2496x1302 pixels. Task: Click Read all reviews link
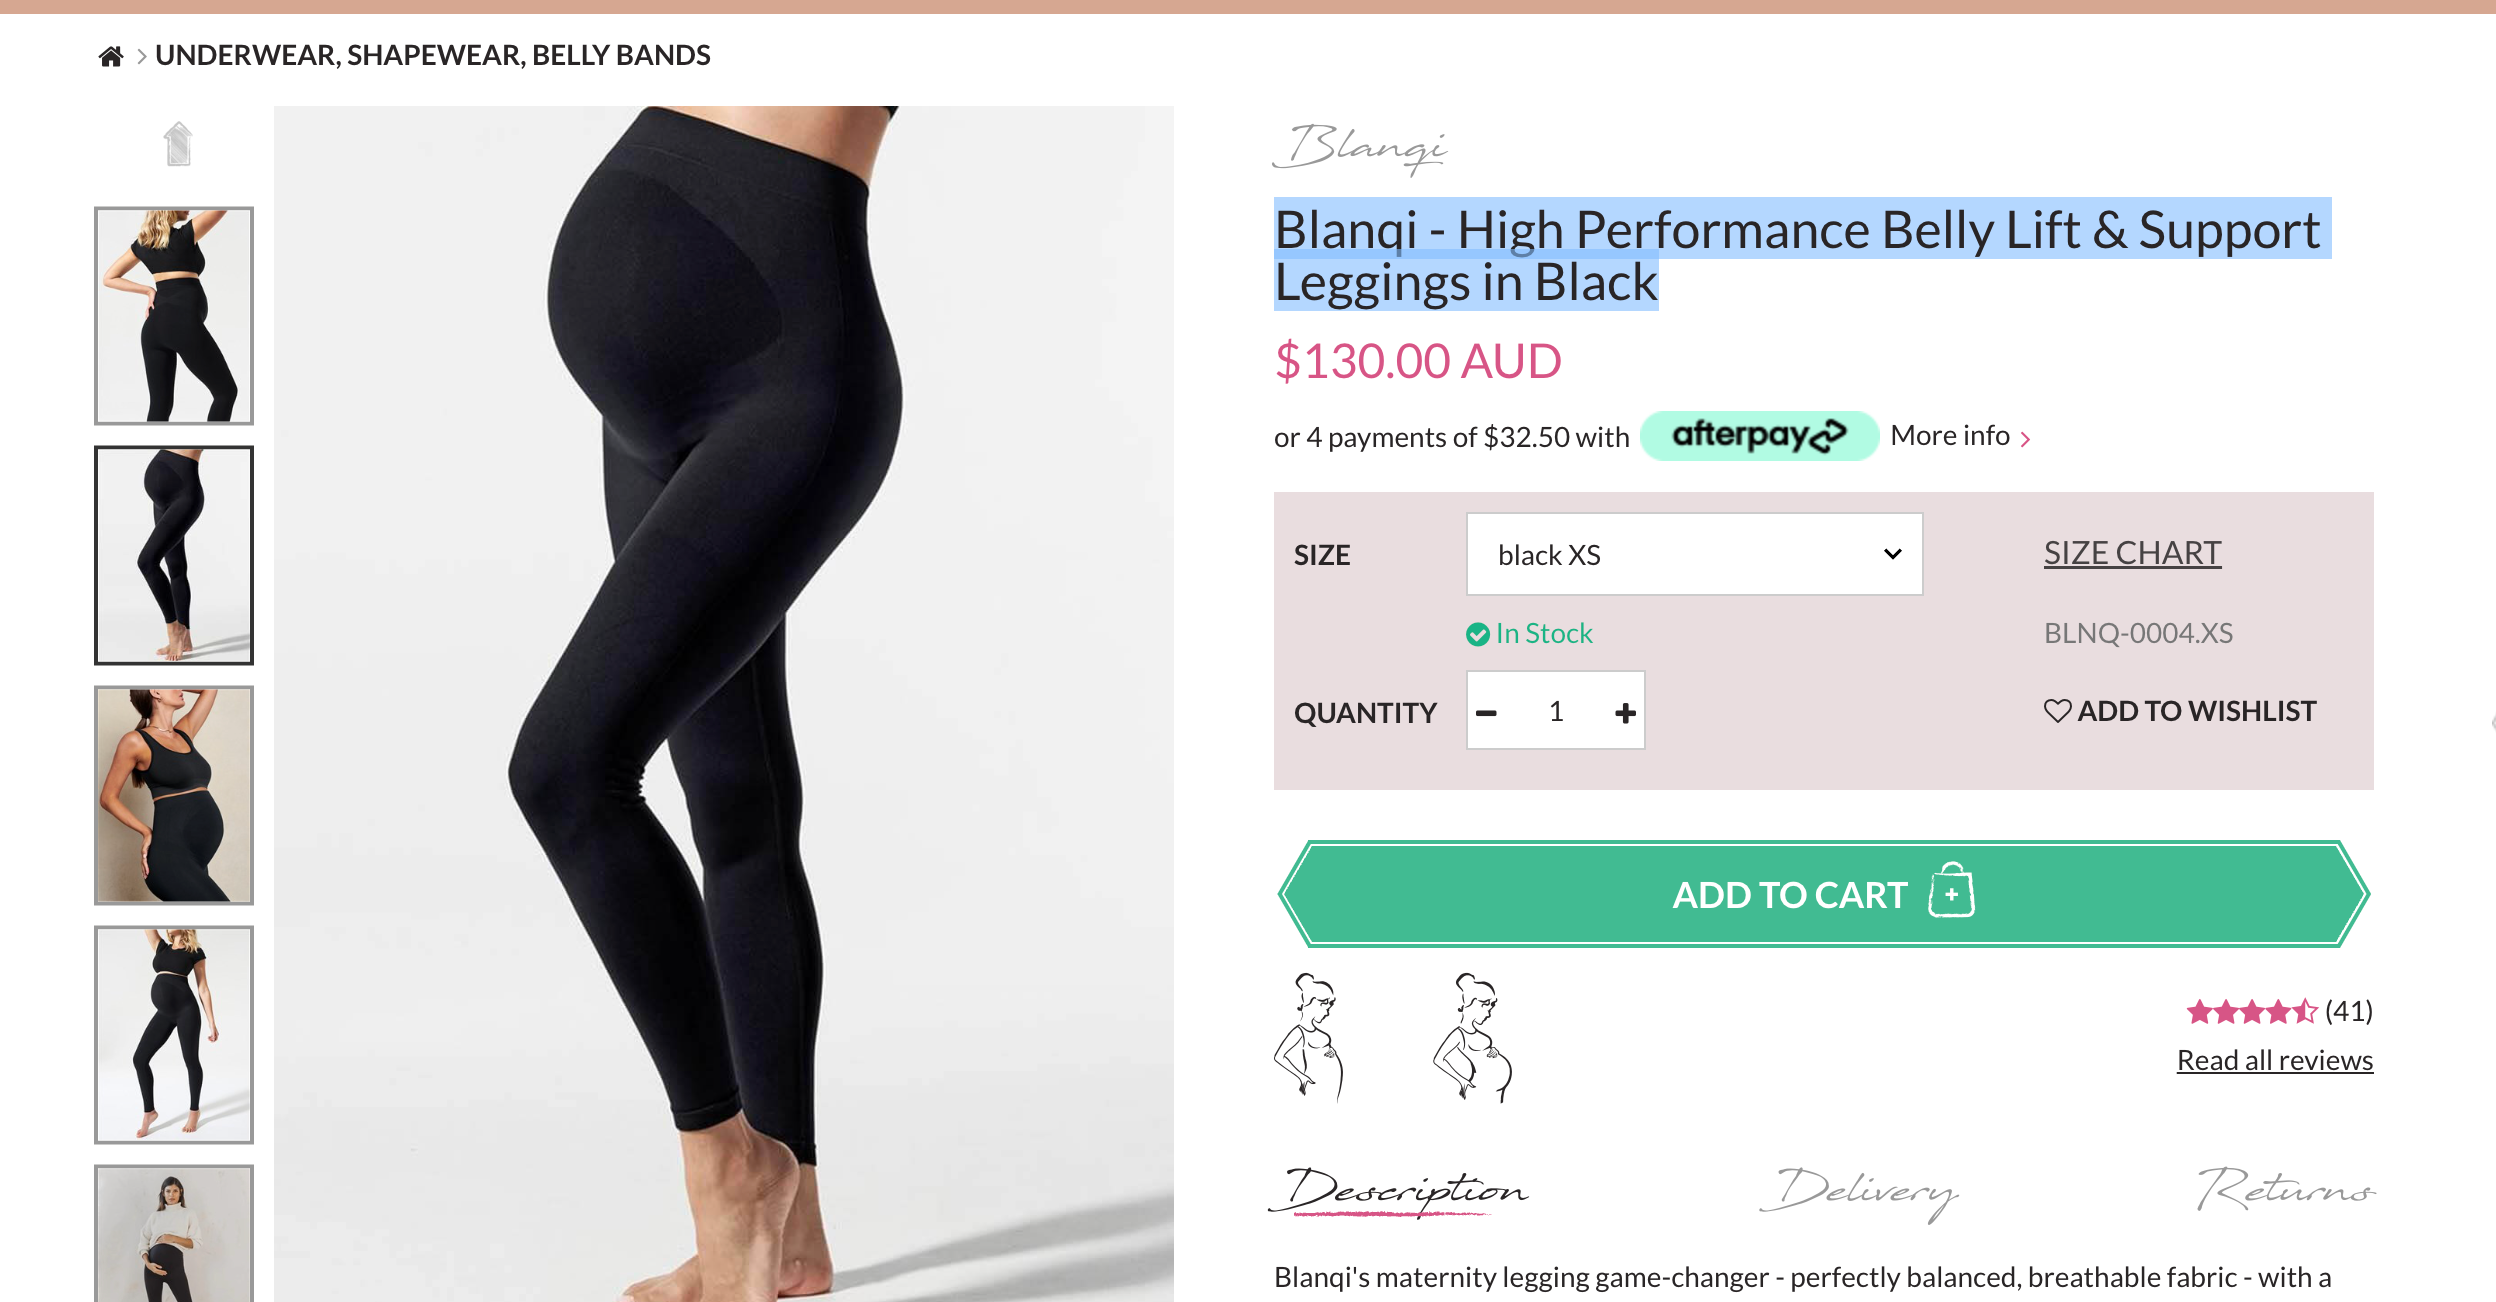click(x=2274, y=1060)
